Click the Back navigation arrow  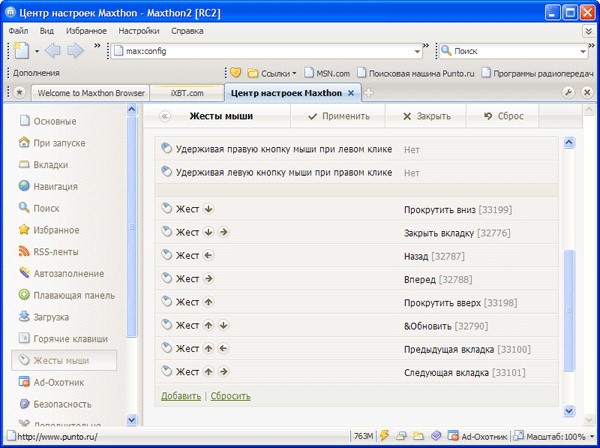[x=51, y=50]
